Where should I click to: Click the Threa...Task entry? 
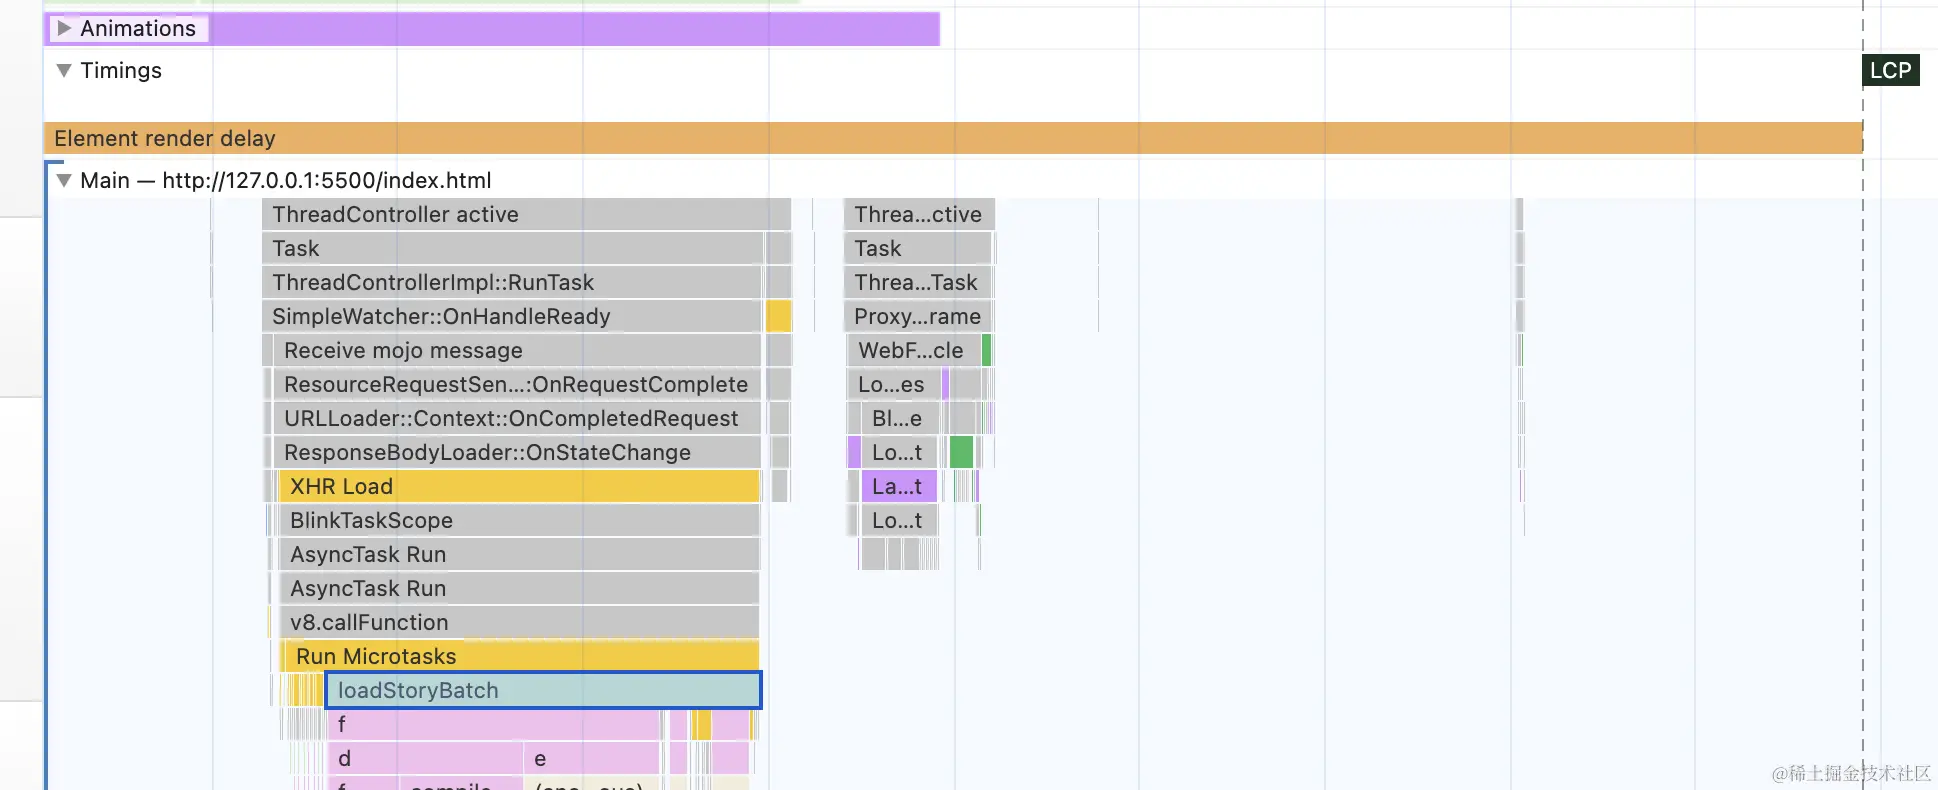(x=917, y=282)
